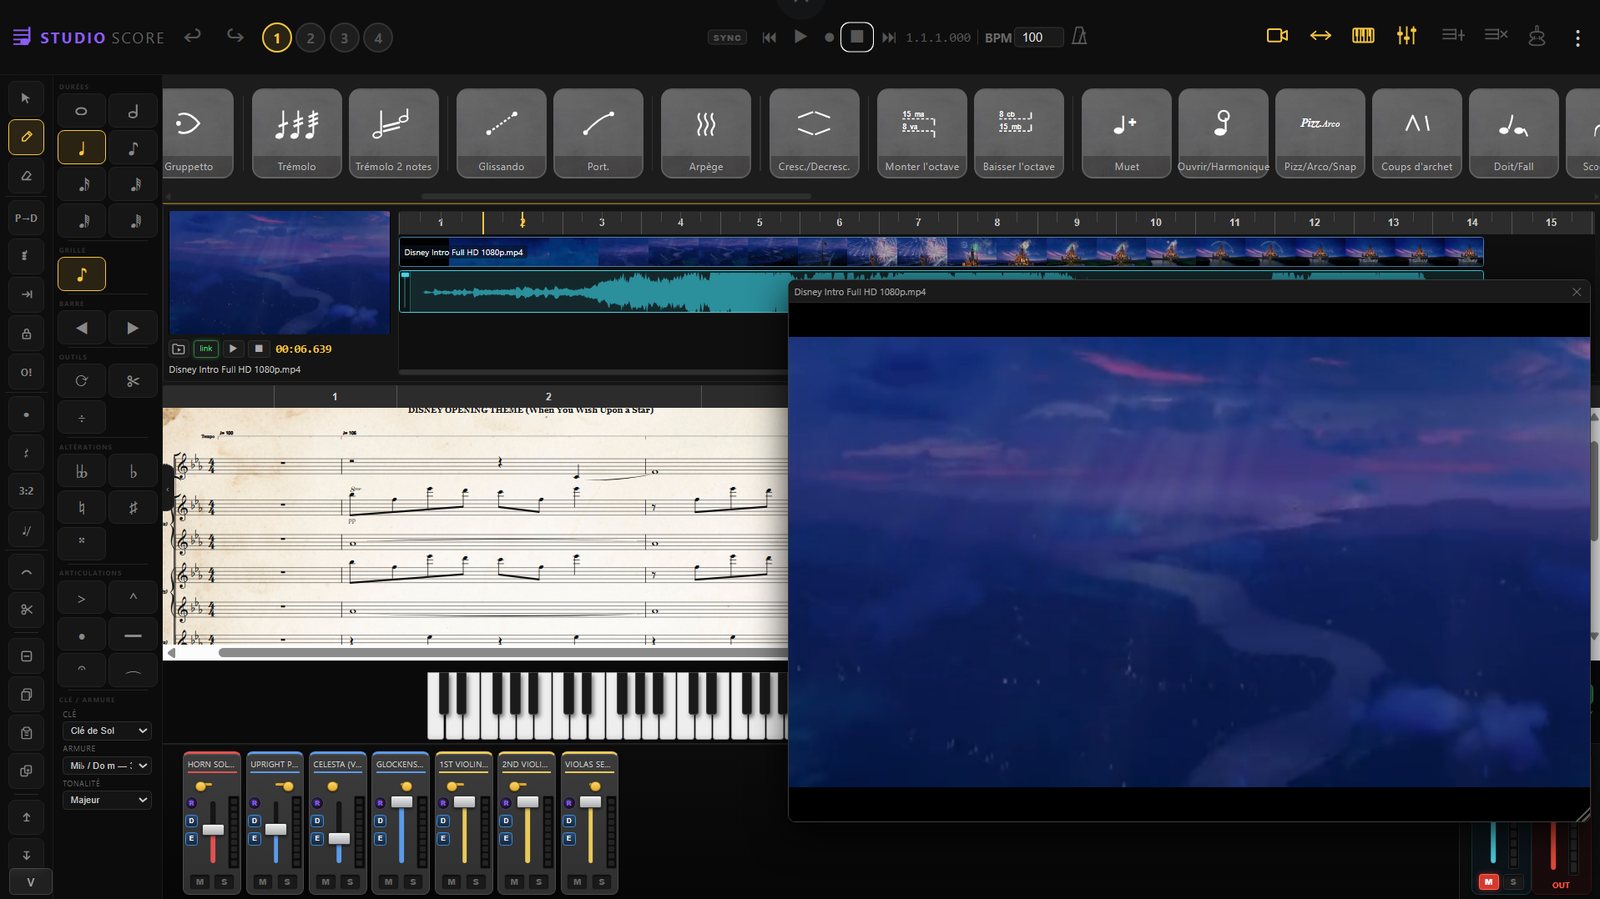Close the Disney Intro video popup
Image resolution: width=1600 pixels, height=899 pixels.
point(1577,292)
